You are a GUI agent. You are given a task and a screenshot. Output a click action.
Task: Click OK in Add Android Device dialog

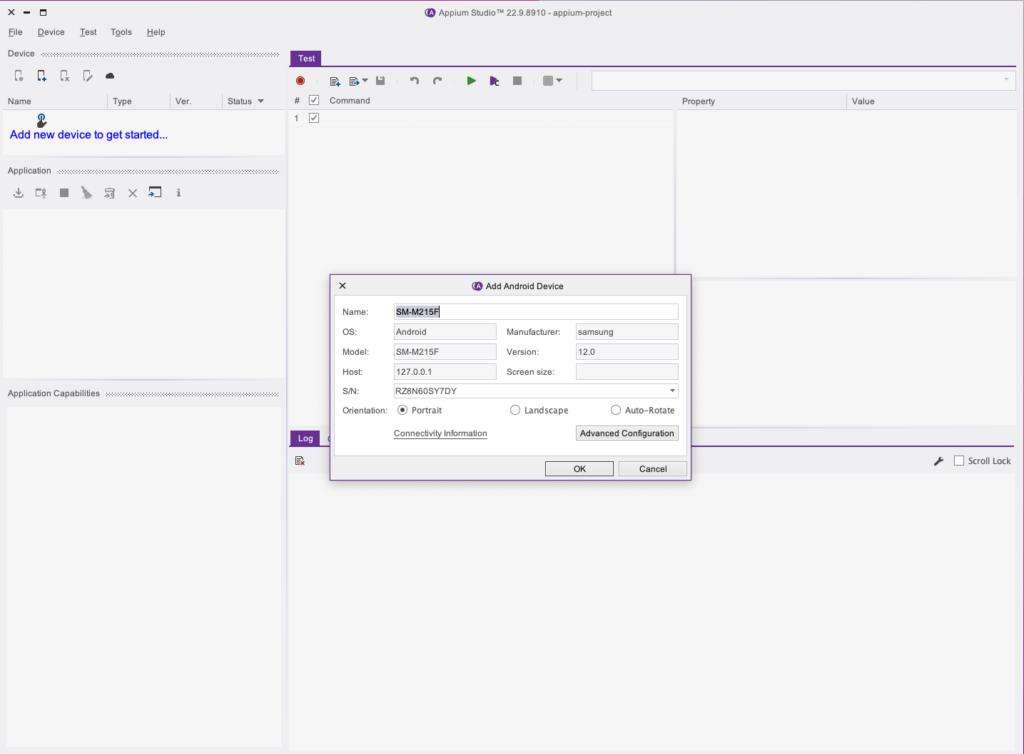pos(579,469)
